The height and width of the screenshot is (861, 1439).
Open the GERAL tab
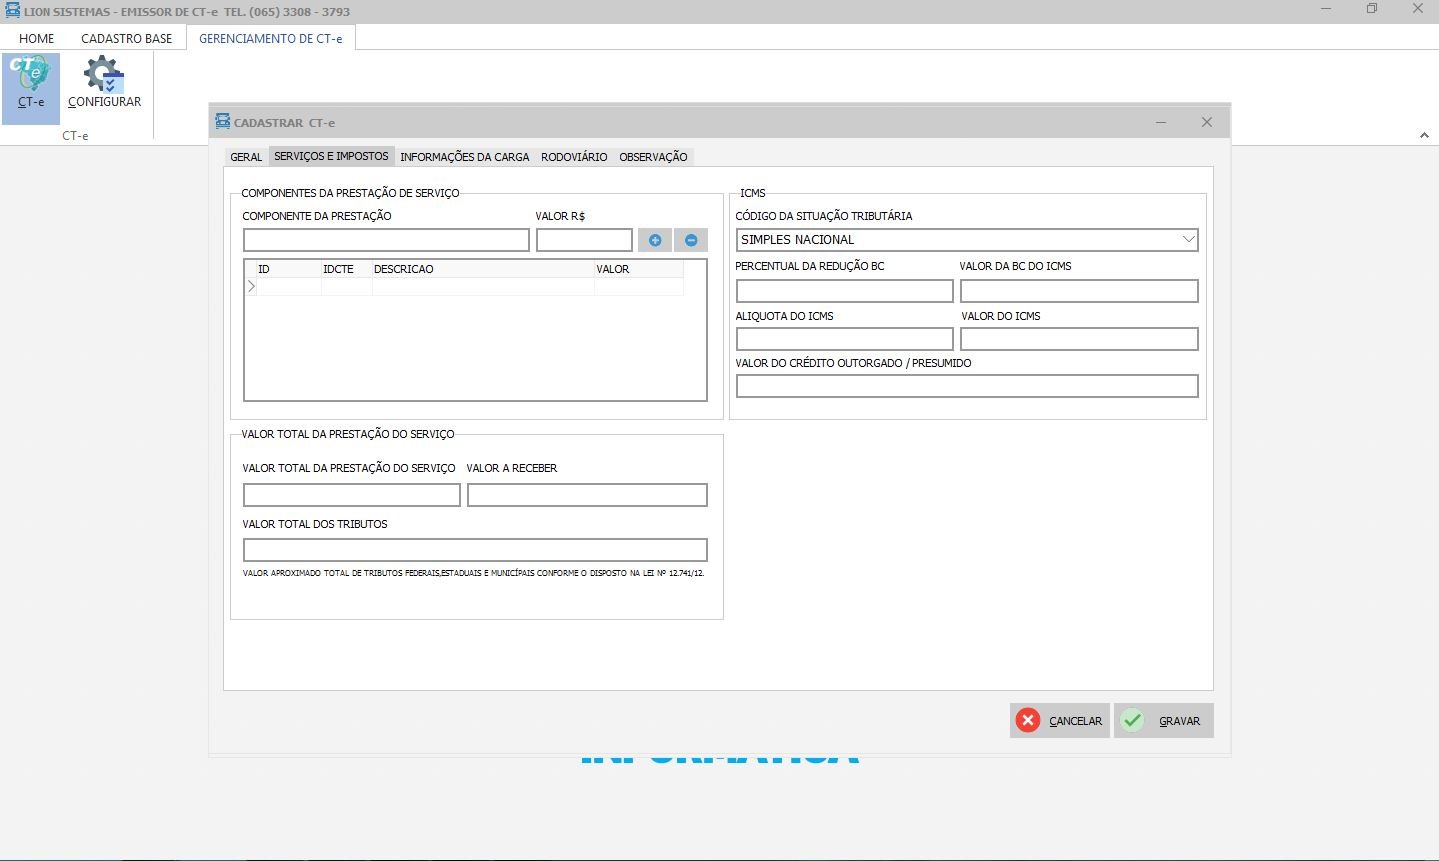coord(246,157)
